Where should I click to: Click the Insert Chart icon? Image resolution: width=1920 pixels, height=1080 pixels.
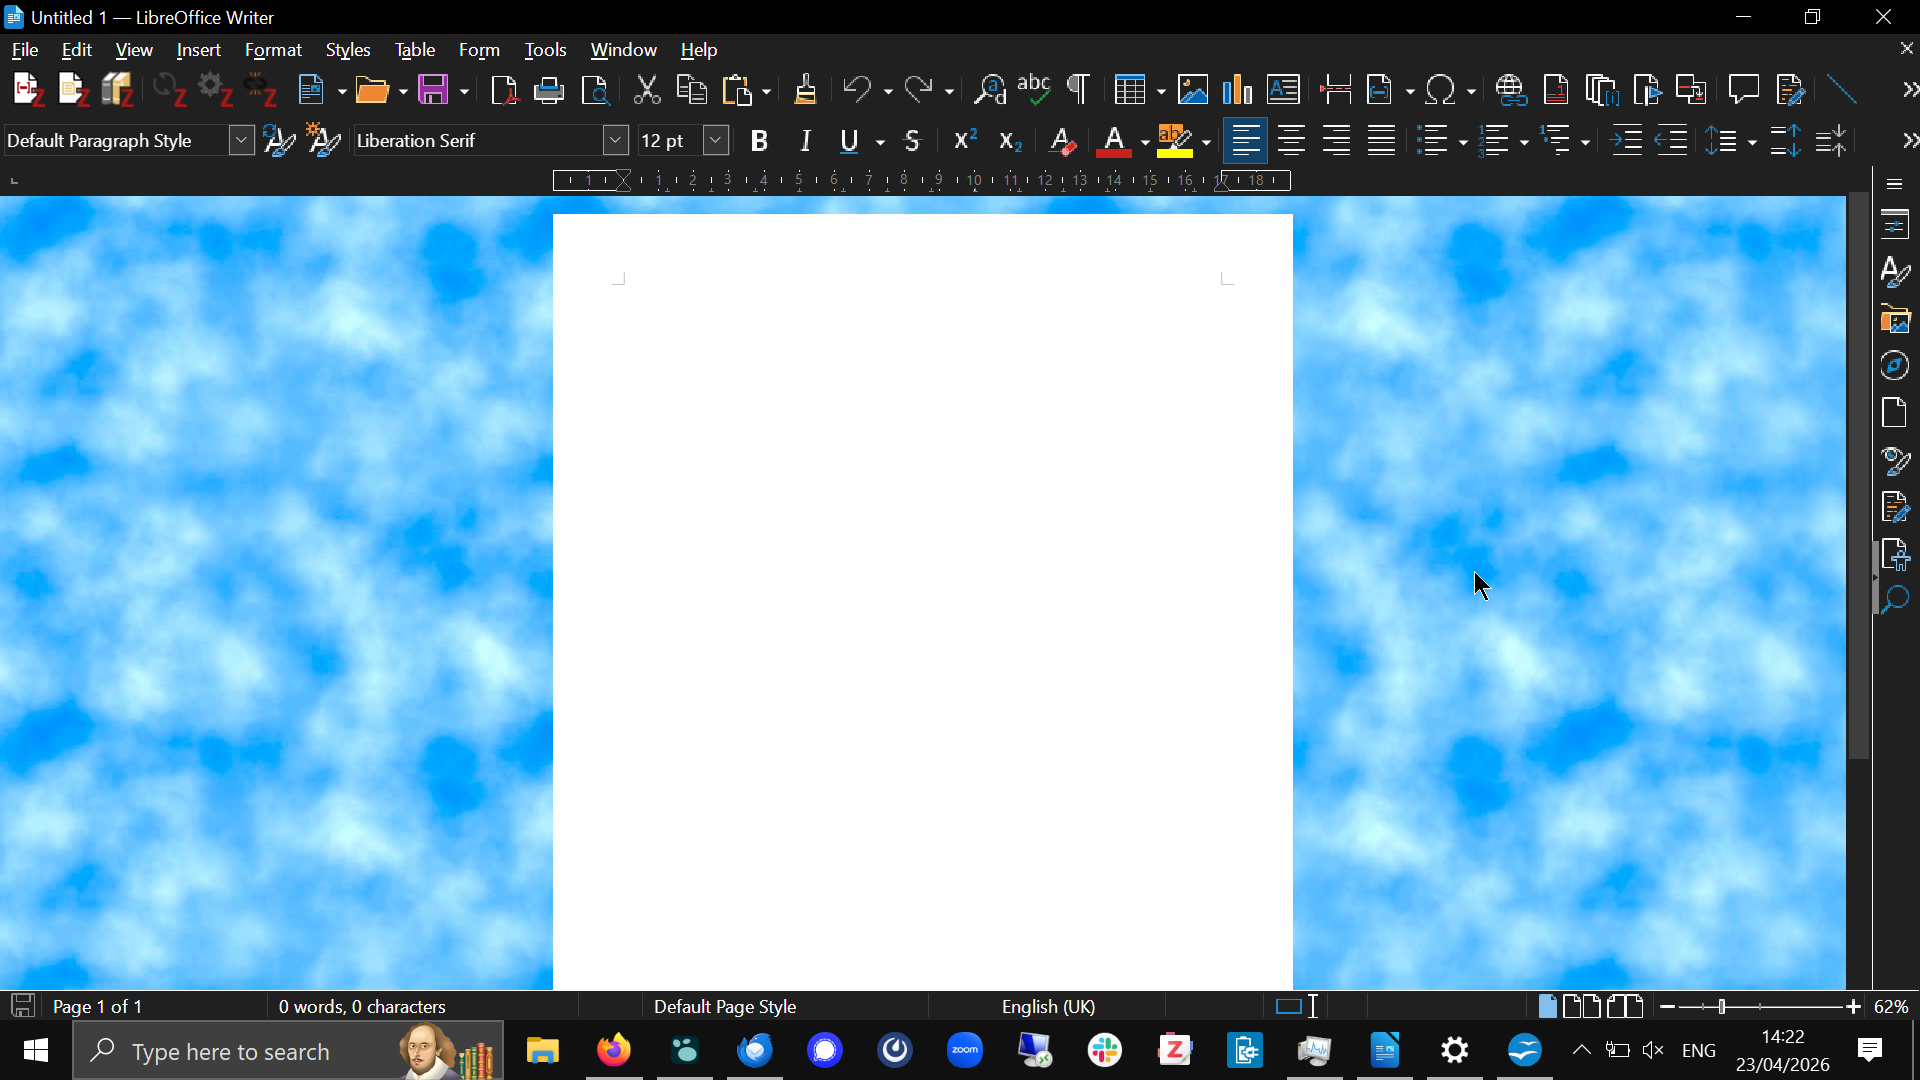pos(1237,90)
